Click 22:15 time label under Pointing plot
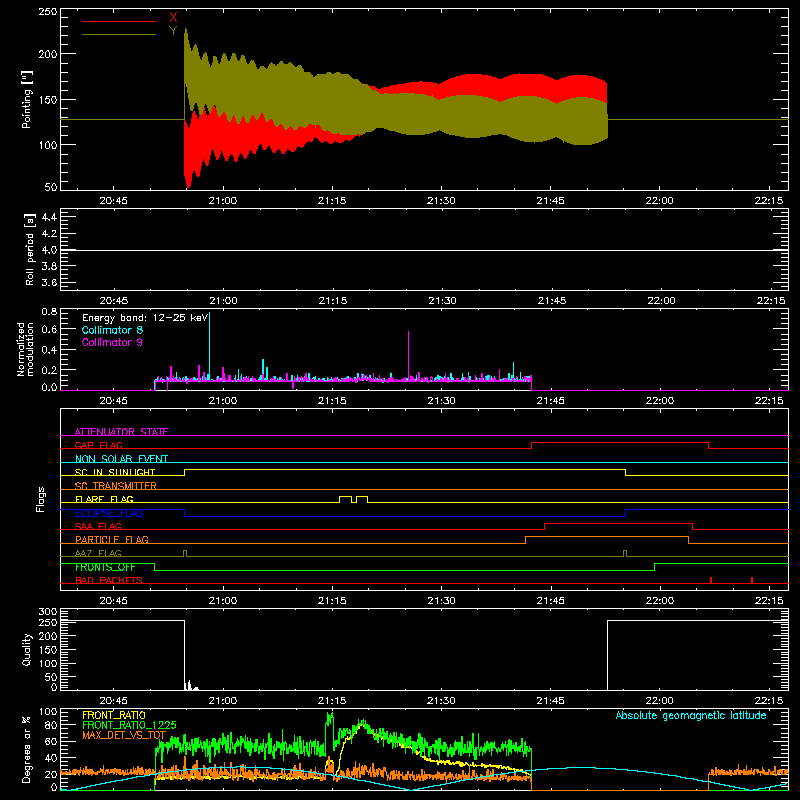Screen dimensions: 800x800 769,201
